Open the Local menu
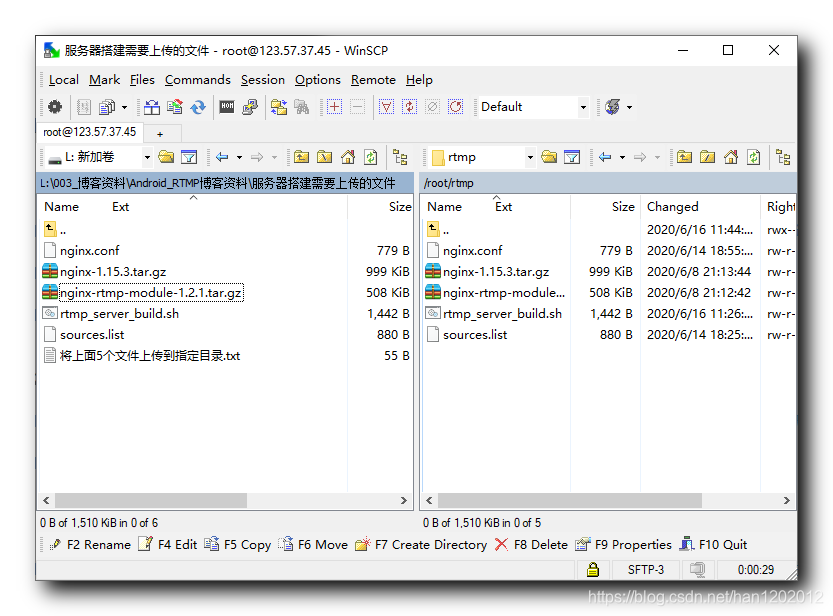 coord(64,80)
